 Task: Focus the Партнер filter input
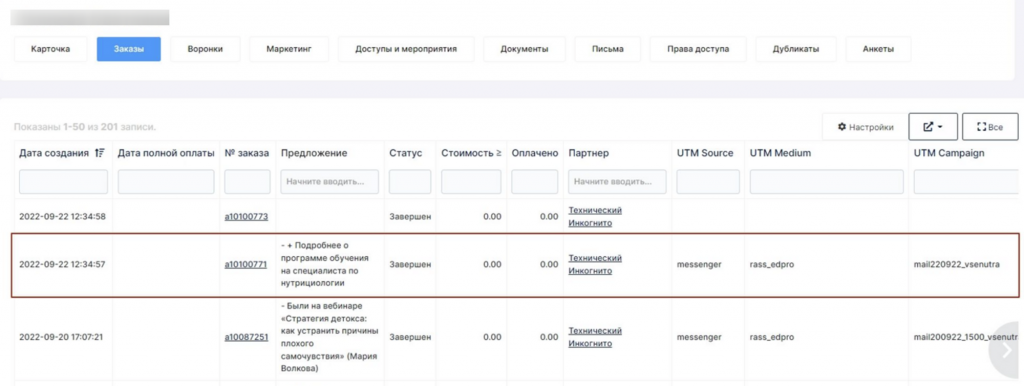pos(617,182)
